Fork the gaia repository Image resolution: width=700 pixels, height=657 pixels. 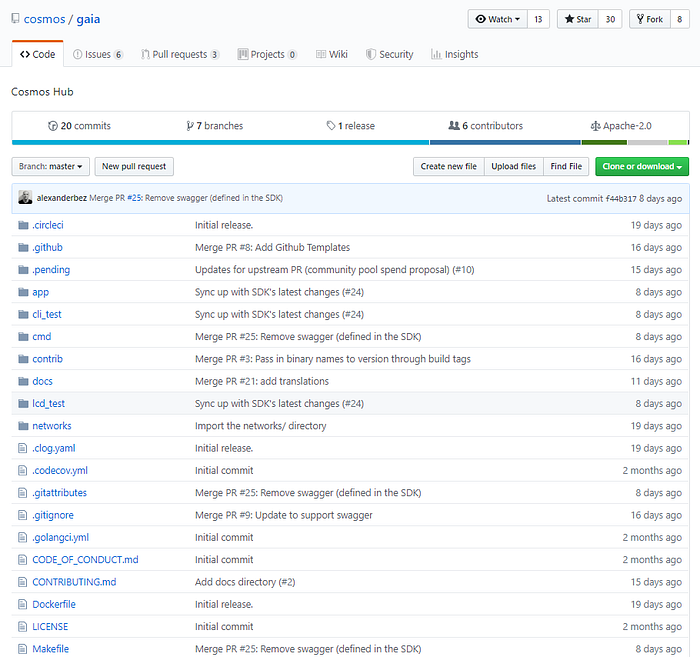pyautogui.click(x=650, y=19)
